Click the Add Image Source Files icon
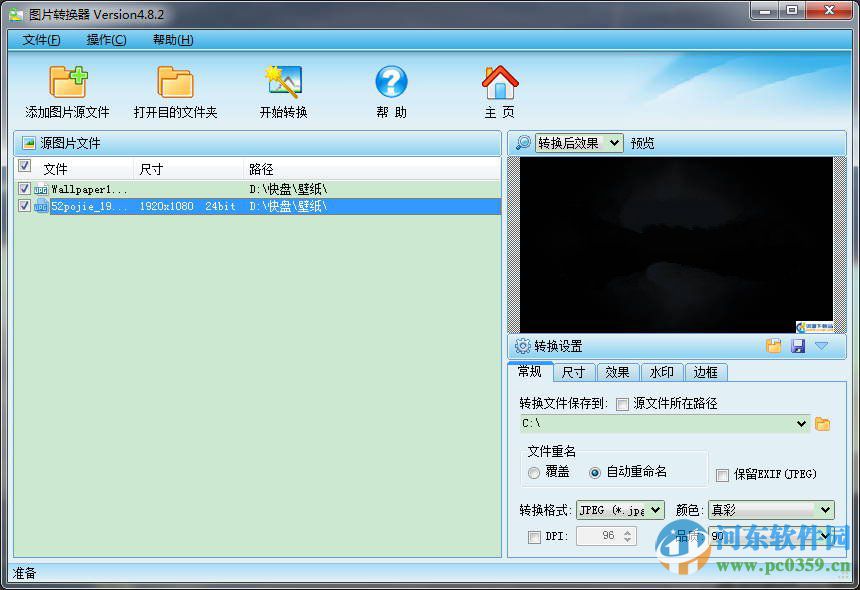This screenshot has height=590, width=860. coord(68,82)
